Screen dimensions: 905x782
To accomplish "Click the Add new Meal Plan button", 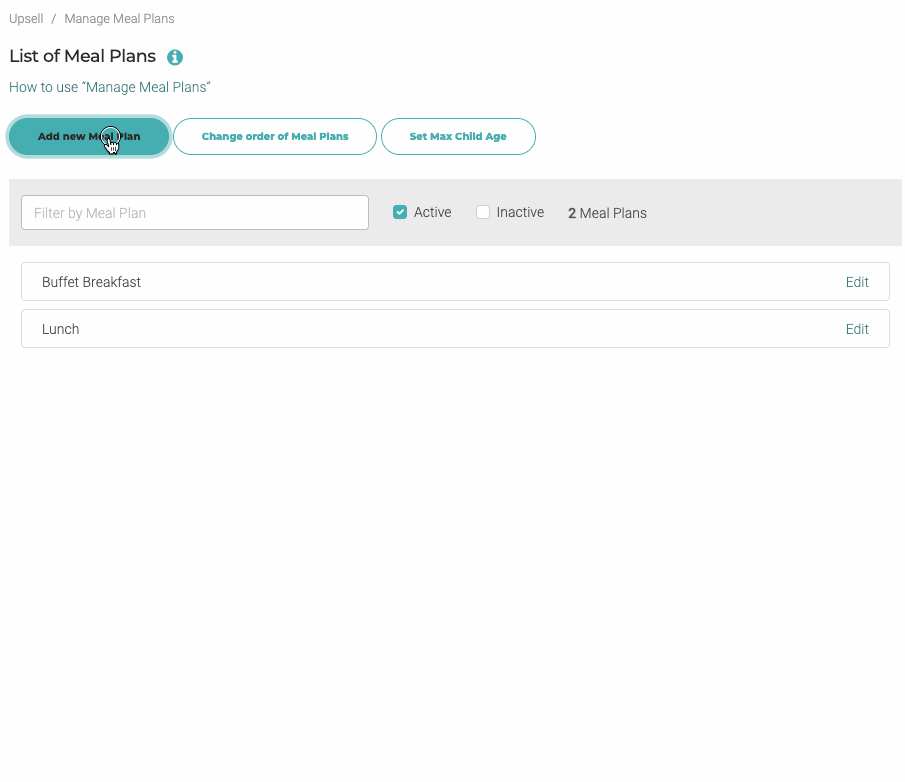I will (x=88, y=136).
